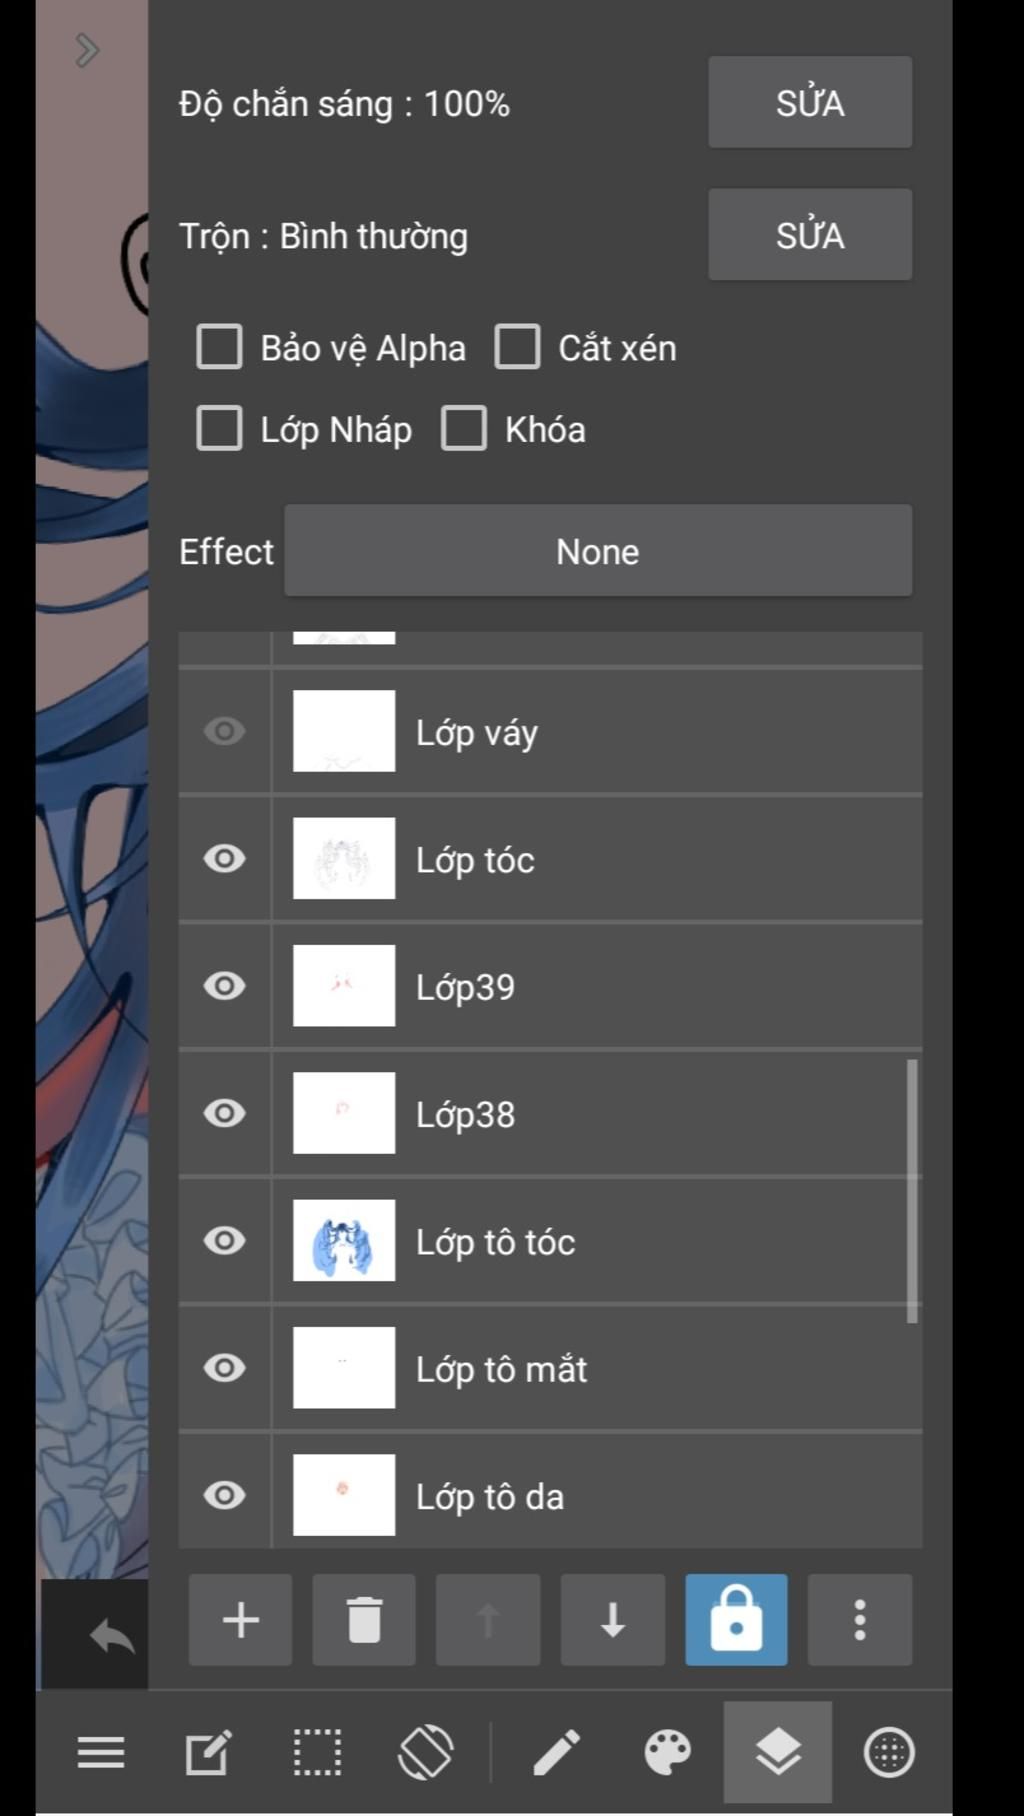Collapse the panel with the chevron arrow
The image size is (1024, 1816).
pyautogui.click(x=87, y=49)
